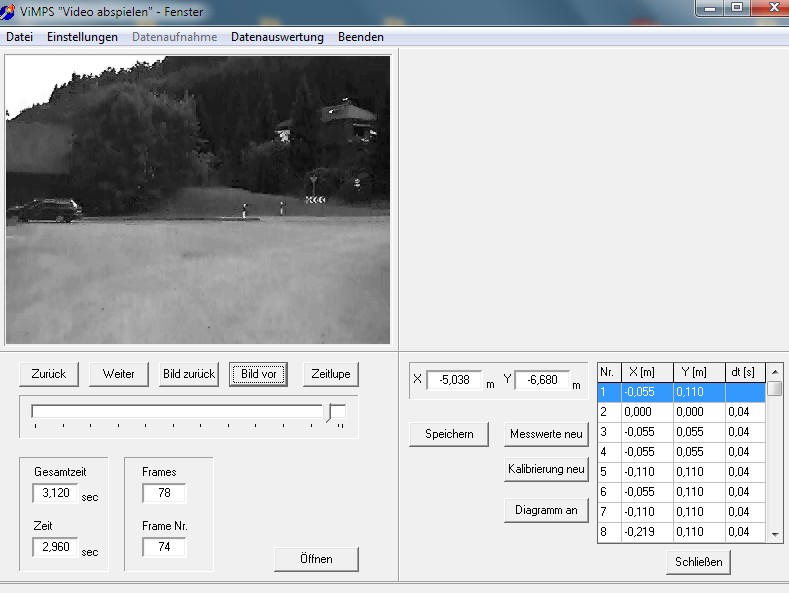Select row 1 in the measurement table
The image size is (789, 593).
tap(681, 392)
